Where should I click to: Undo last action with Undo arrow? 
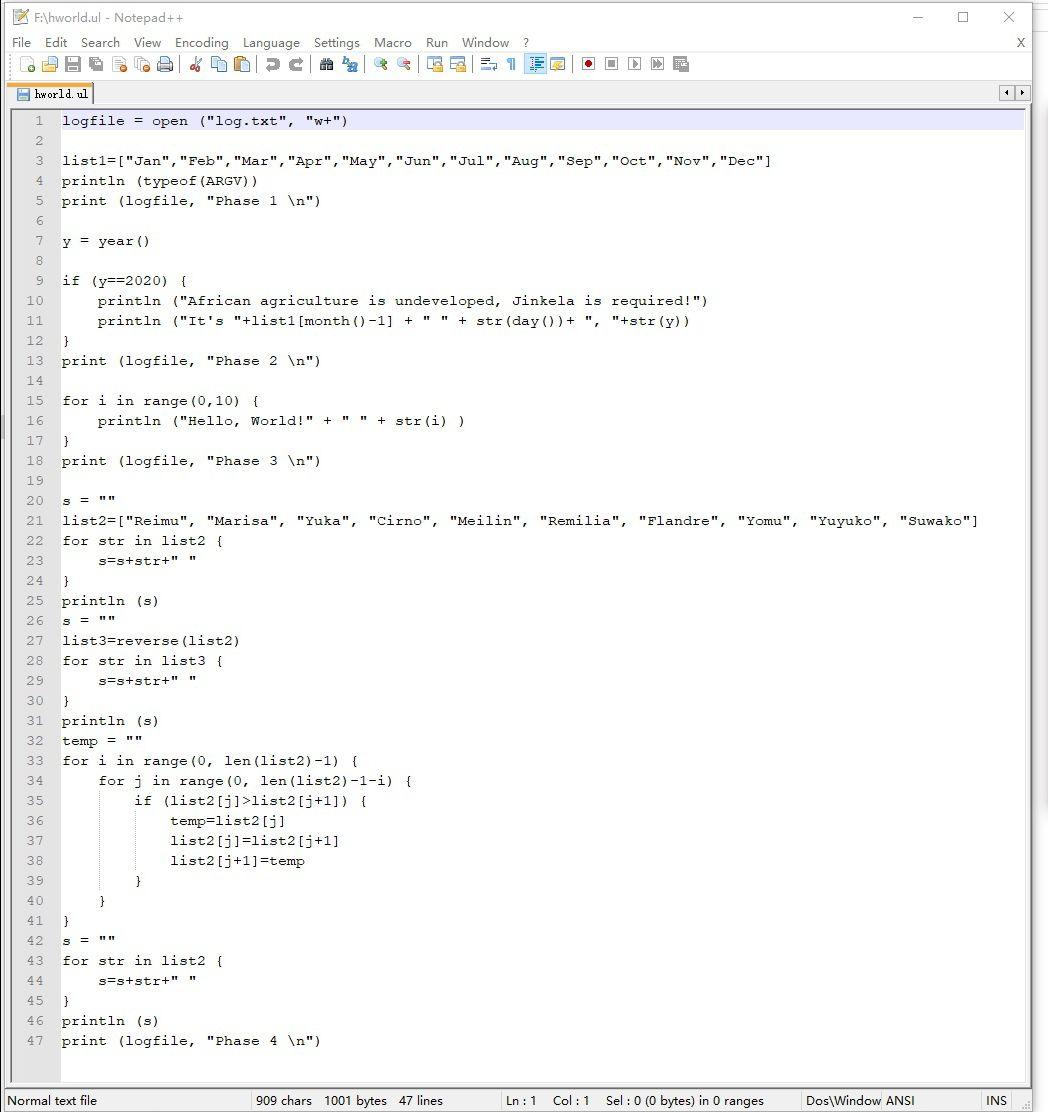click(x=272, y=65)
